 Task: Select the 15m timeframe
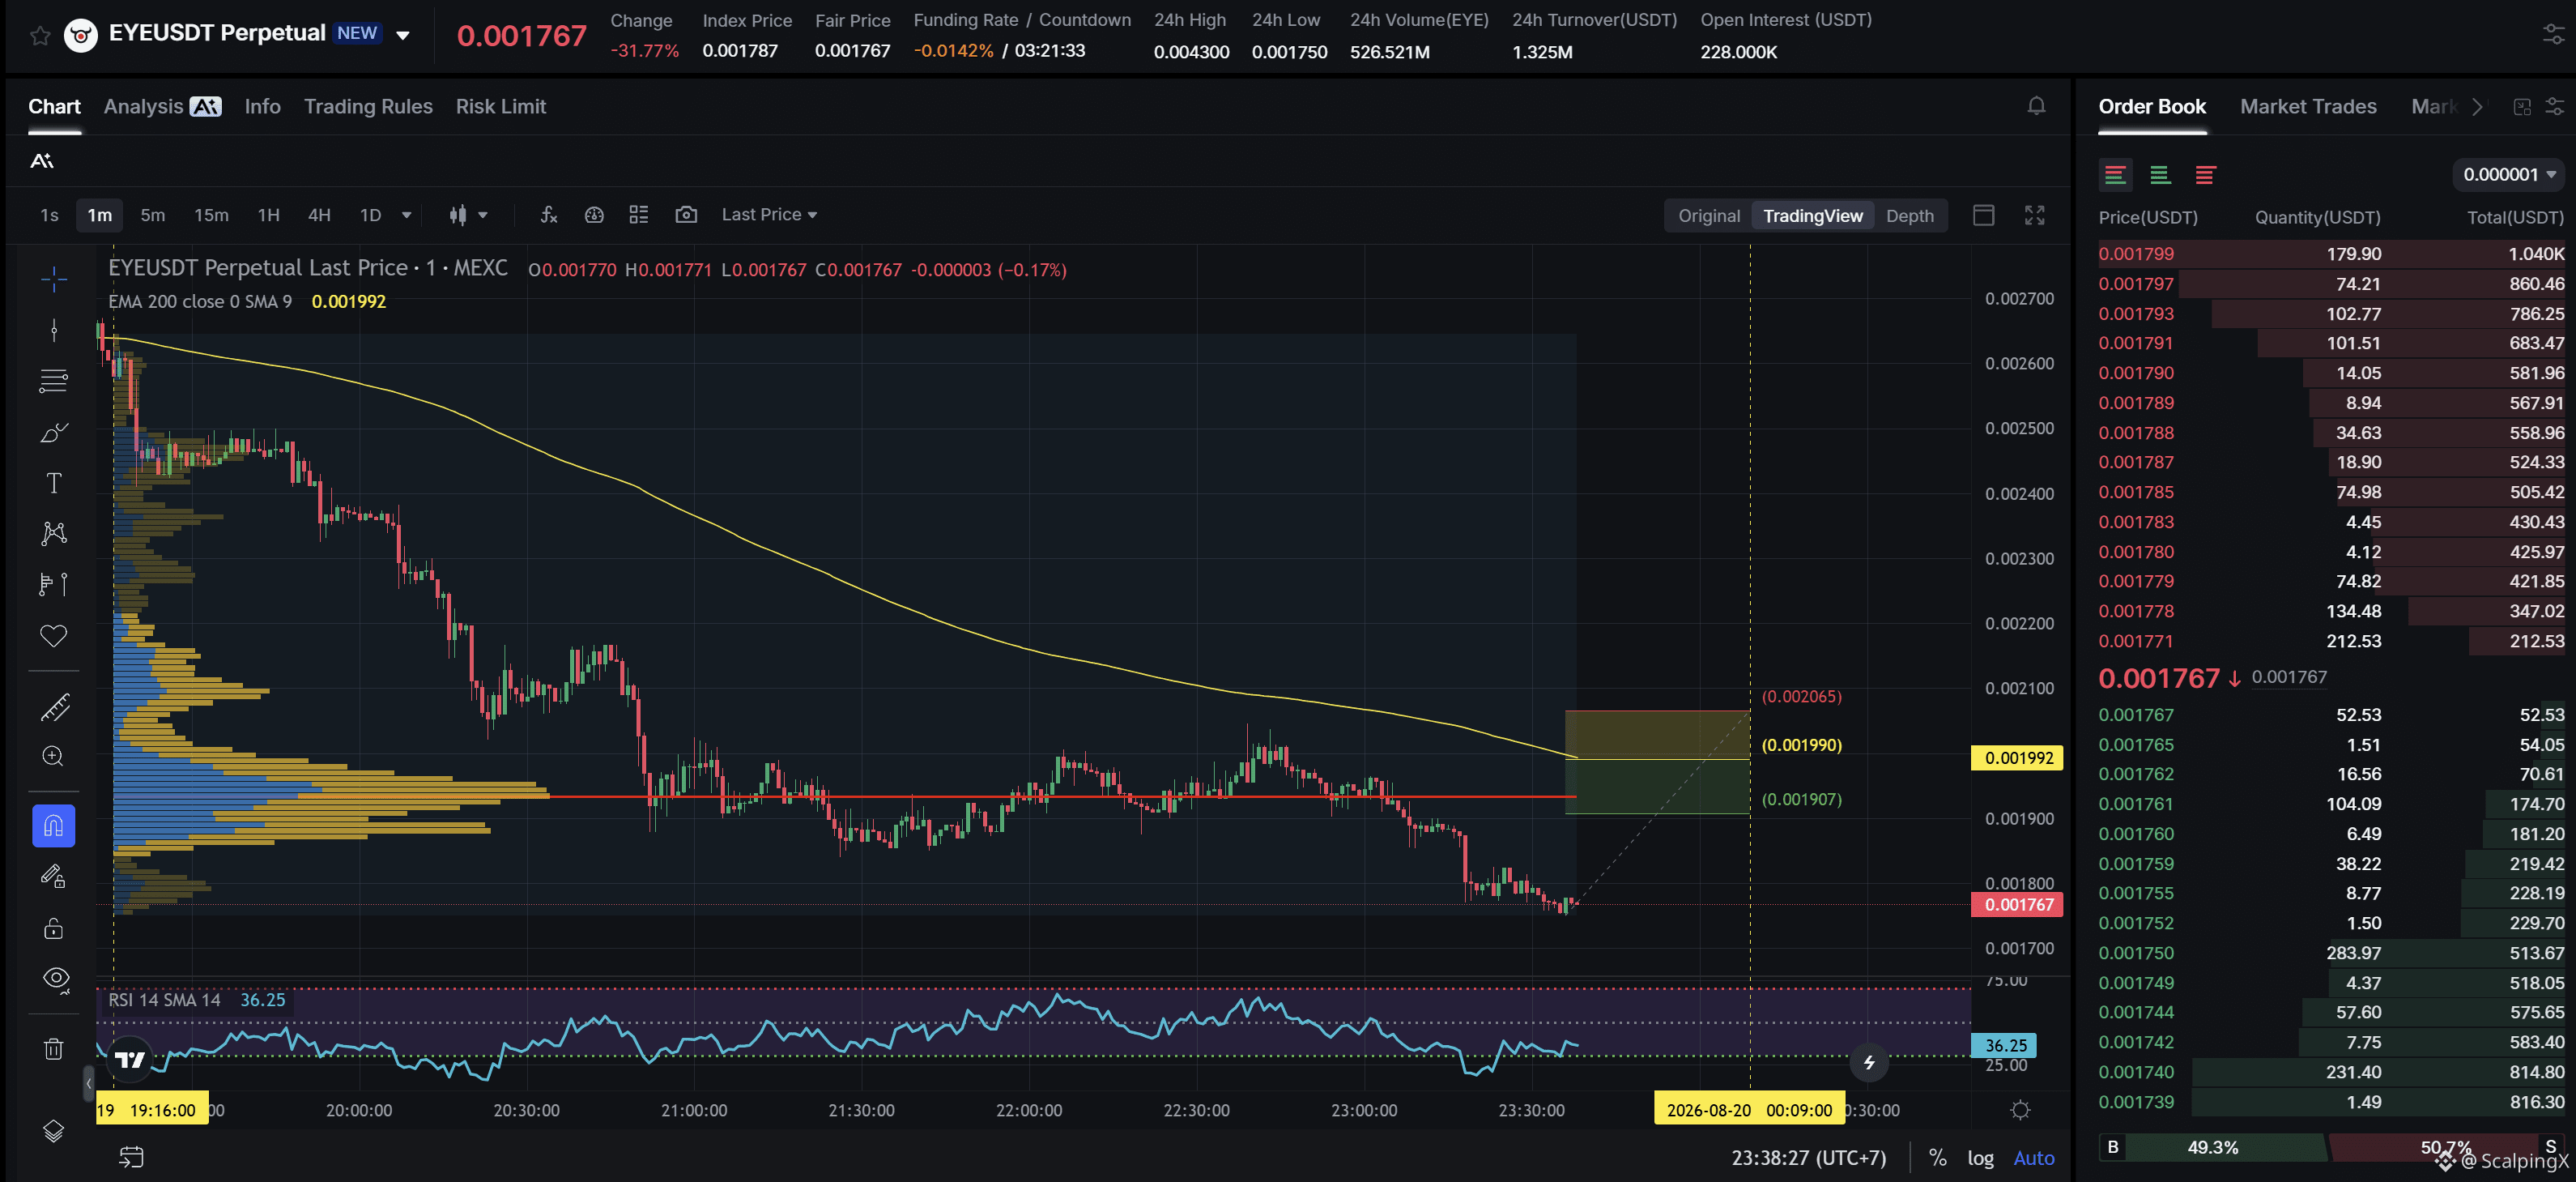click(x=211, y=215)
